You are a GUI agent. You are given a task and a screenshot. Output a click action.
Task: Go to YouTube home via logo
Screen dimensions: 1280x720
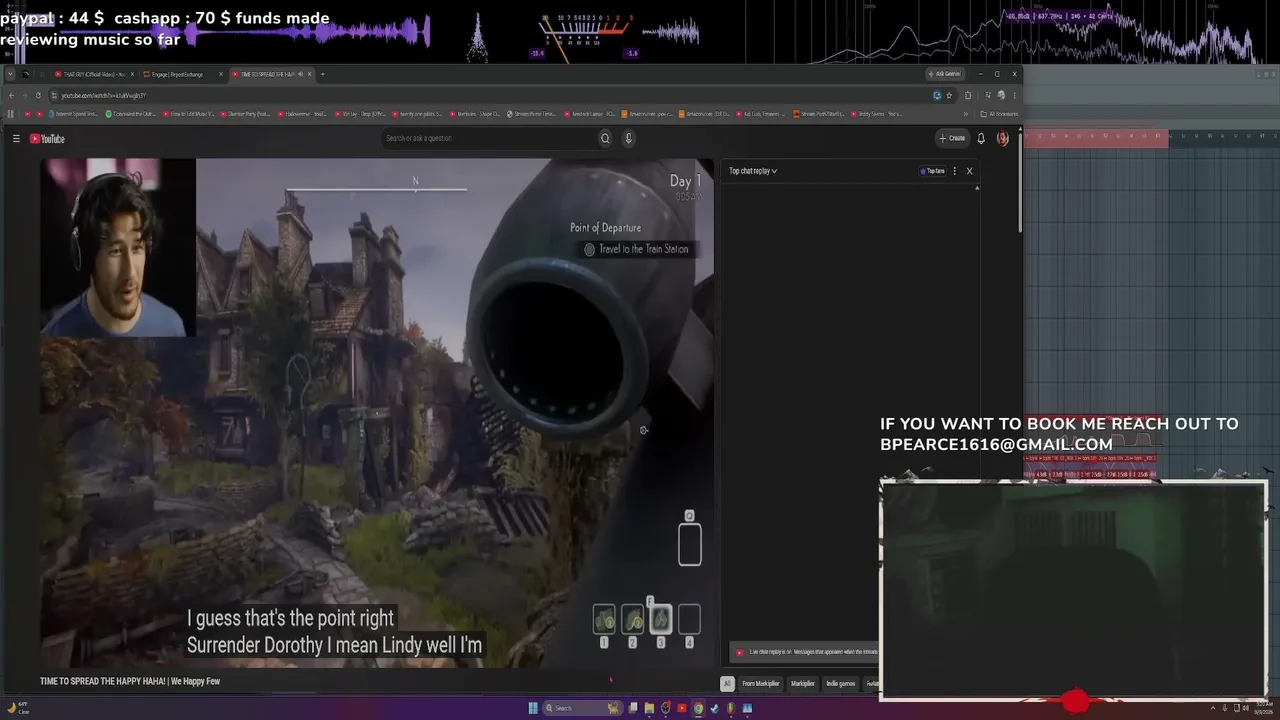tap(47, 139)
